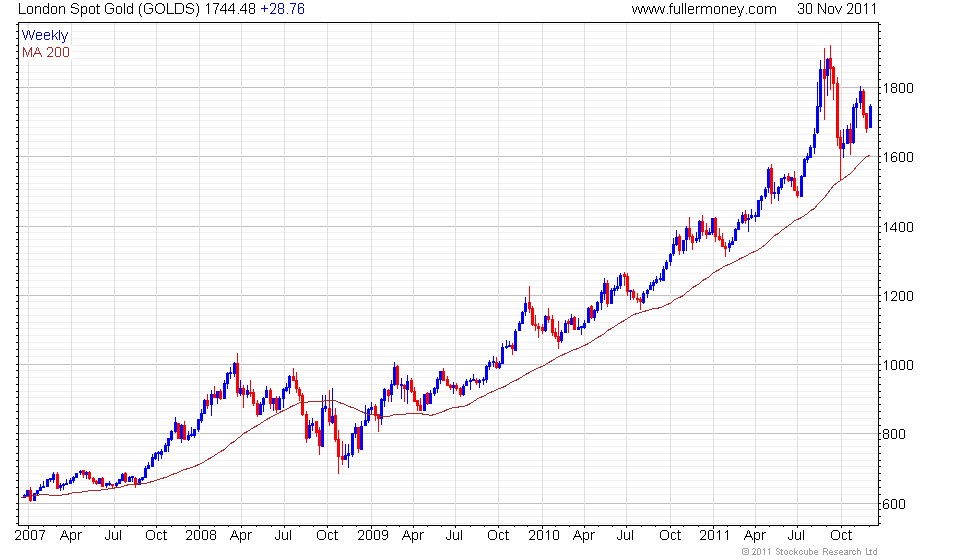The image size is (960, 560).
Task: Click the 1400 price axis label
Action: 898,227
